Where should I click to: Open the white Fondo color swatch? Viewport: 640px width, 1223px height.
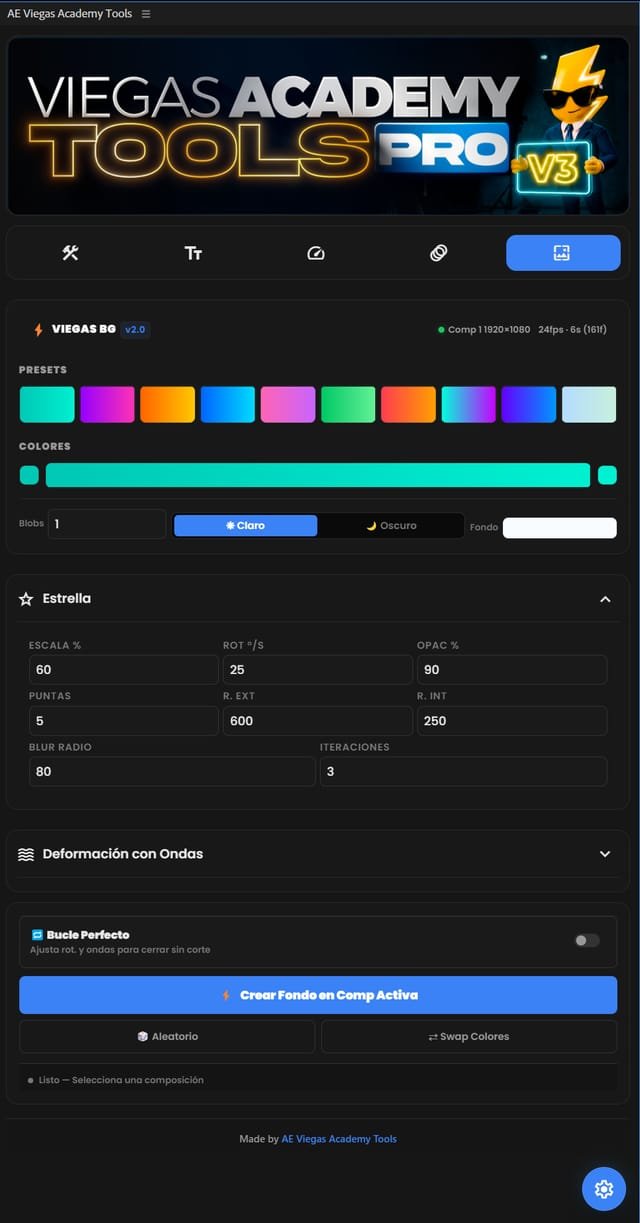click(559, 527)
